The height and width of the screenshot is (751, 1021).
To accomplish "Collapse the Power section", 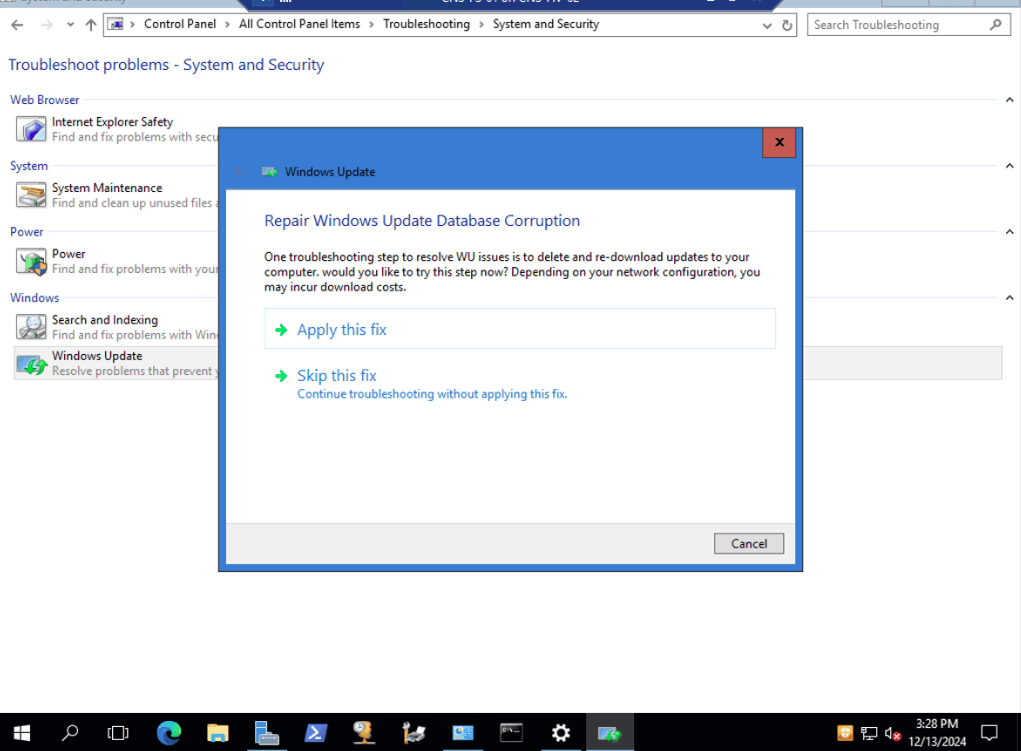I will click(1009, 232).
